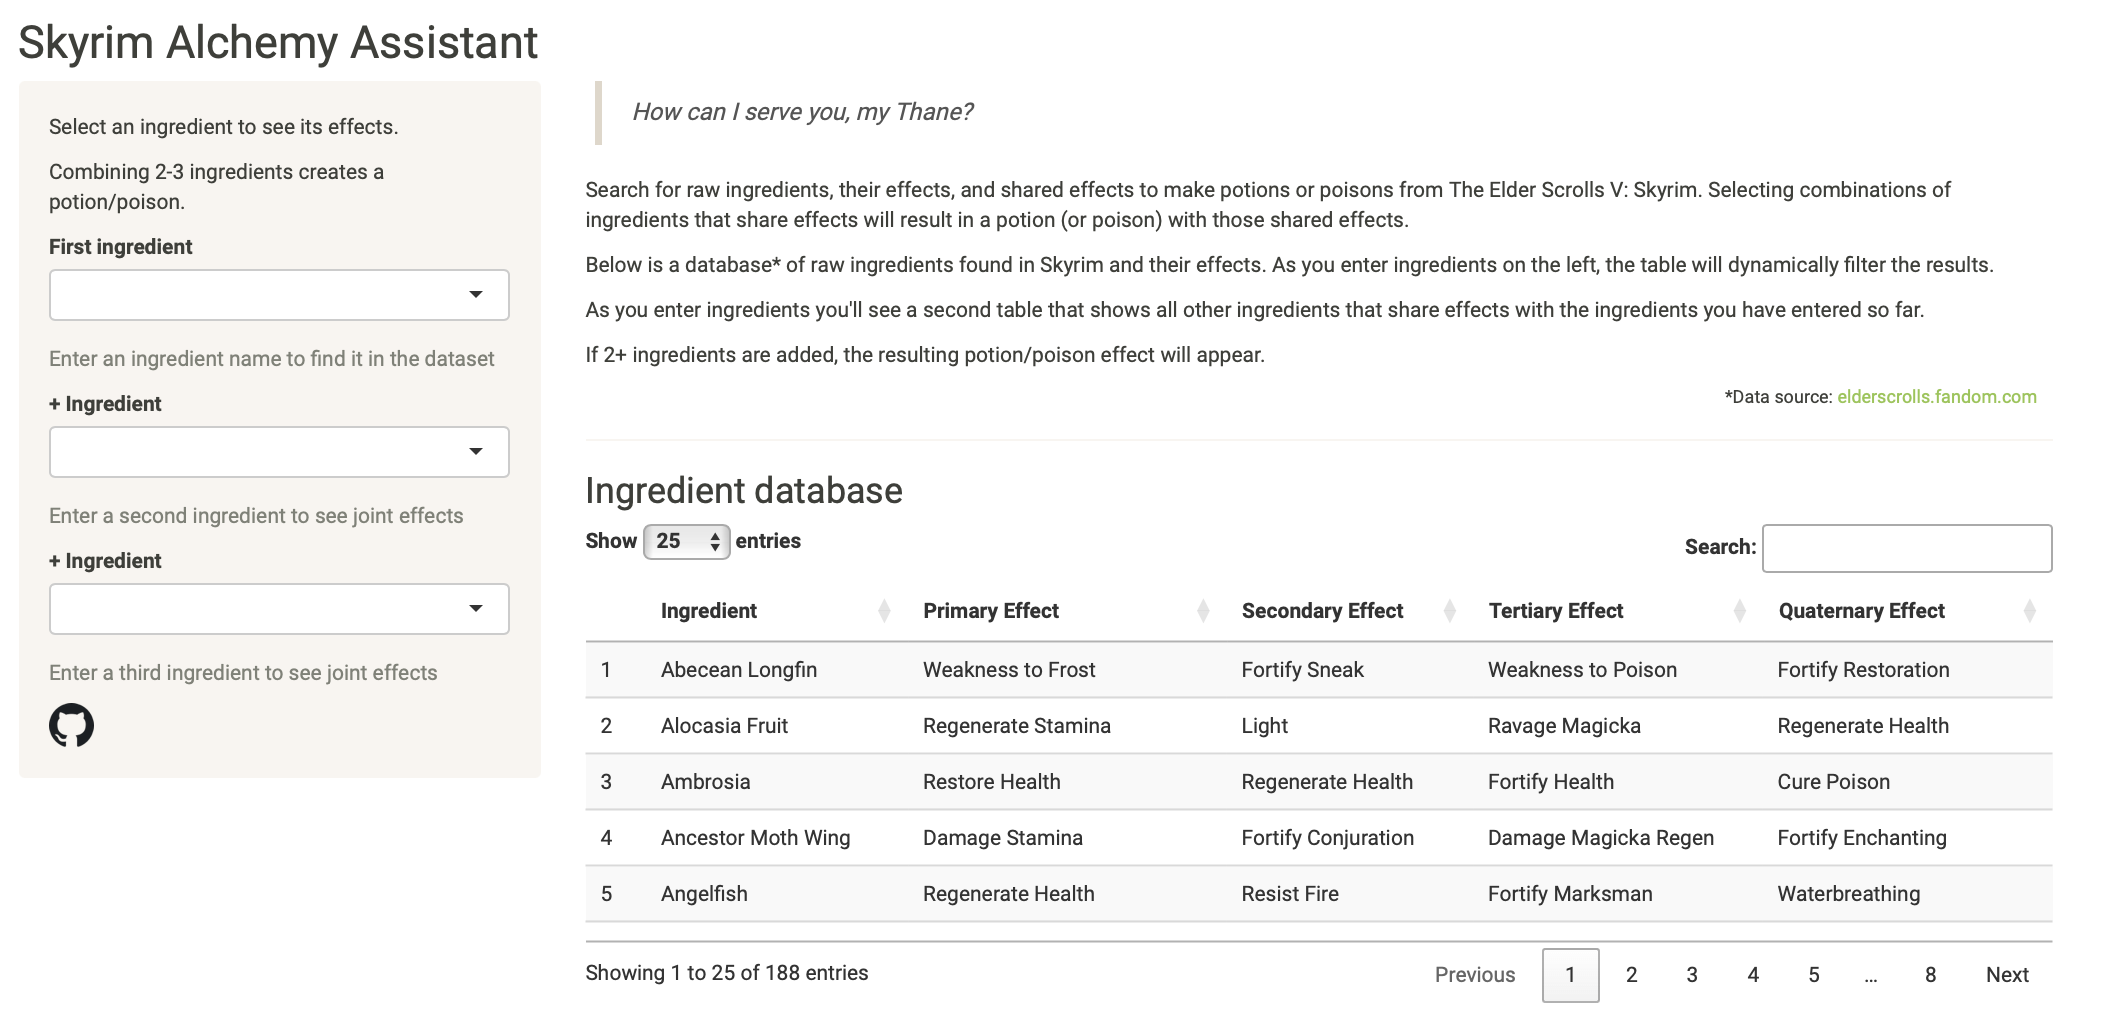This screenshot has height=1032, width=2116.
Task: Go to the Next page
Action: tap(2007, 975)
